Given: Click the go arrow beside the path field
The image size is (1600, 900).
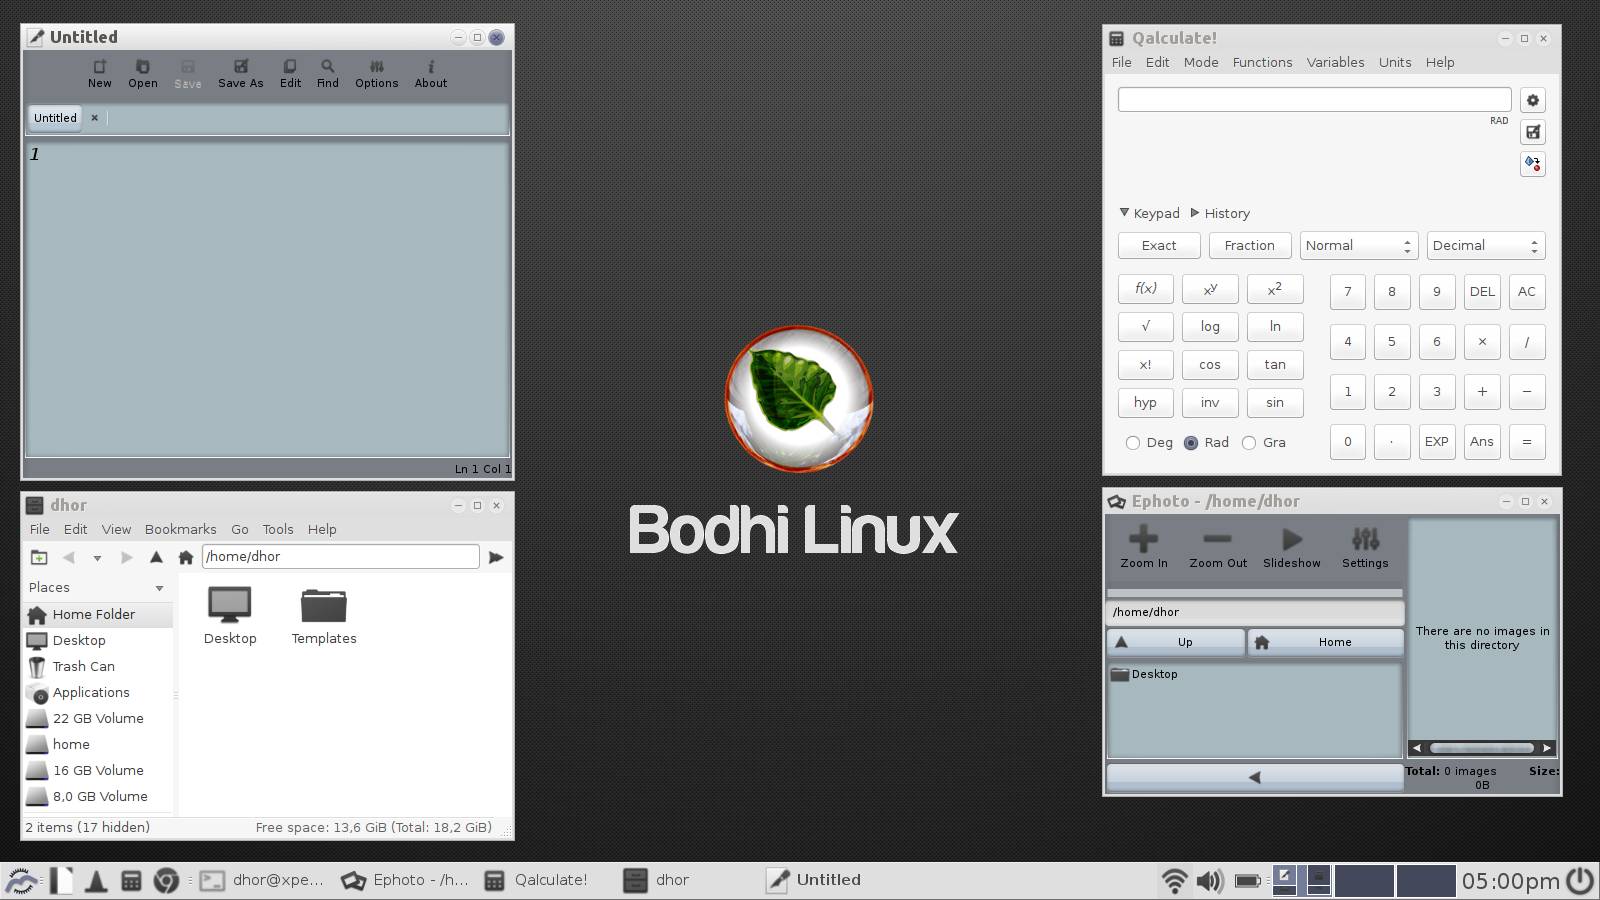Looking at the screenshot, I should point(496,557).
